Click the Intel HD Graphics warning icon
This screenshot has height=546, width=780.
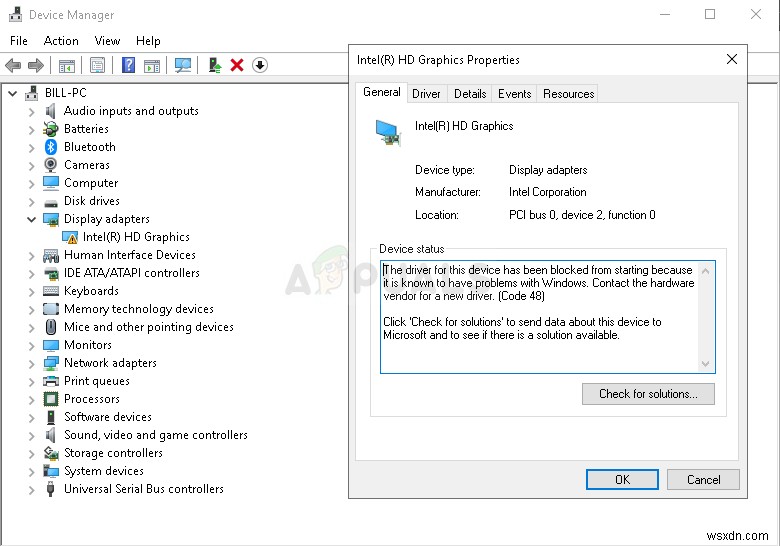click(70, 237)
